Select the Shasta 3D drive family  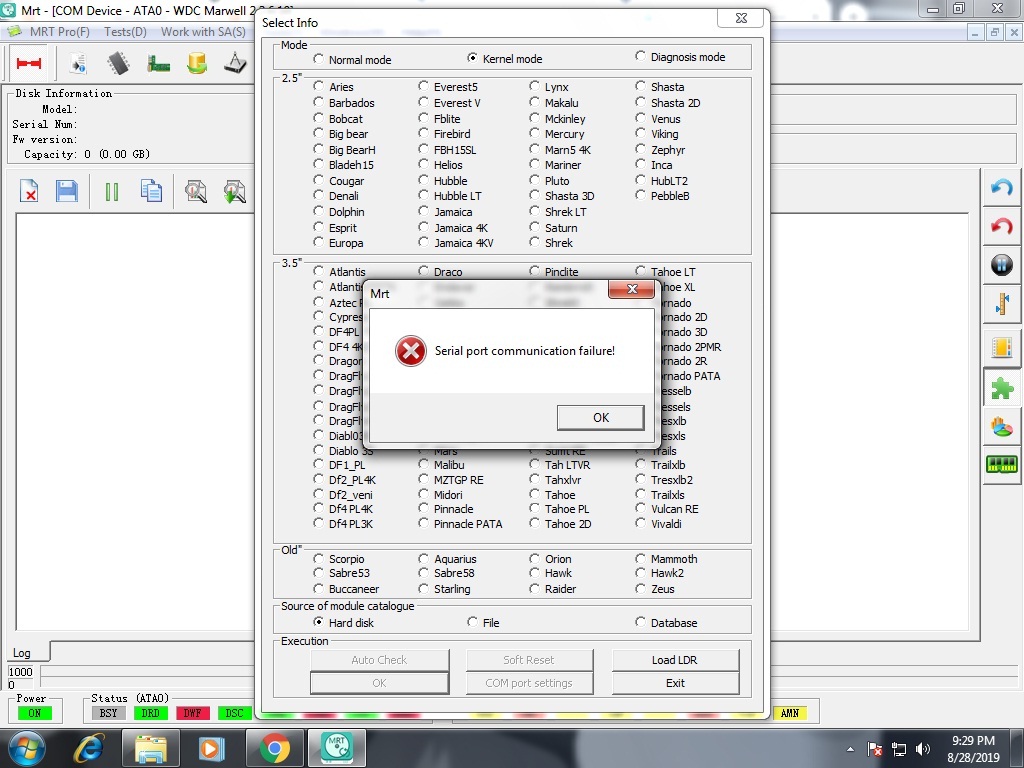click(534, 195)
